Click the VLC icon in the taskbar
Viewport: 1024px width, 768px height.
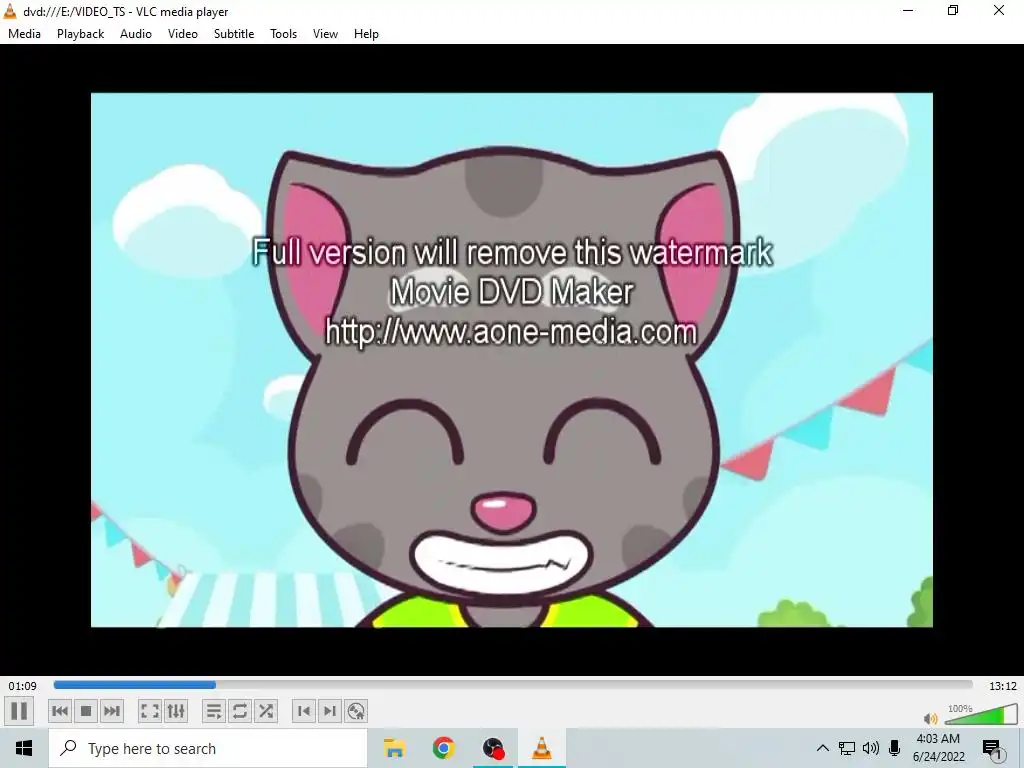[x=542, y=748]
